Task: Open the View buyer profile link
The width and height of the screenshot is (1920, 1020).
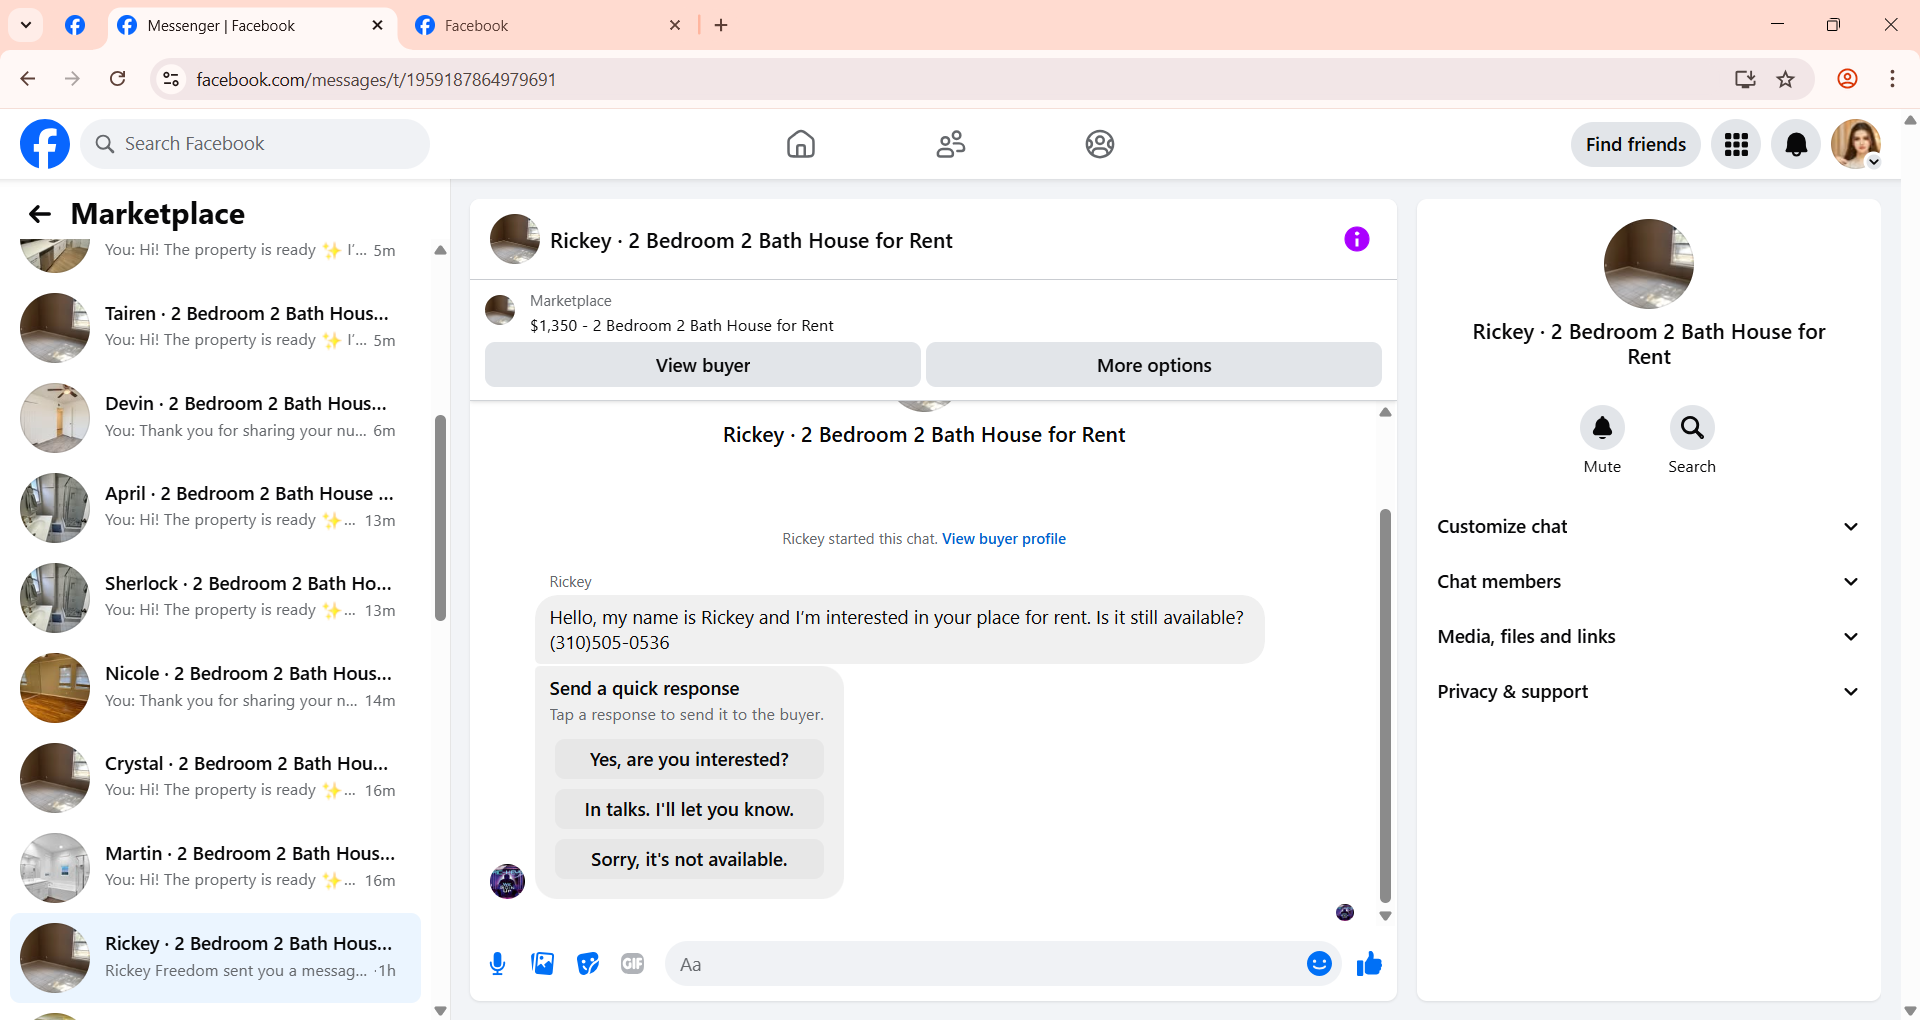Action: (1004, 539)
